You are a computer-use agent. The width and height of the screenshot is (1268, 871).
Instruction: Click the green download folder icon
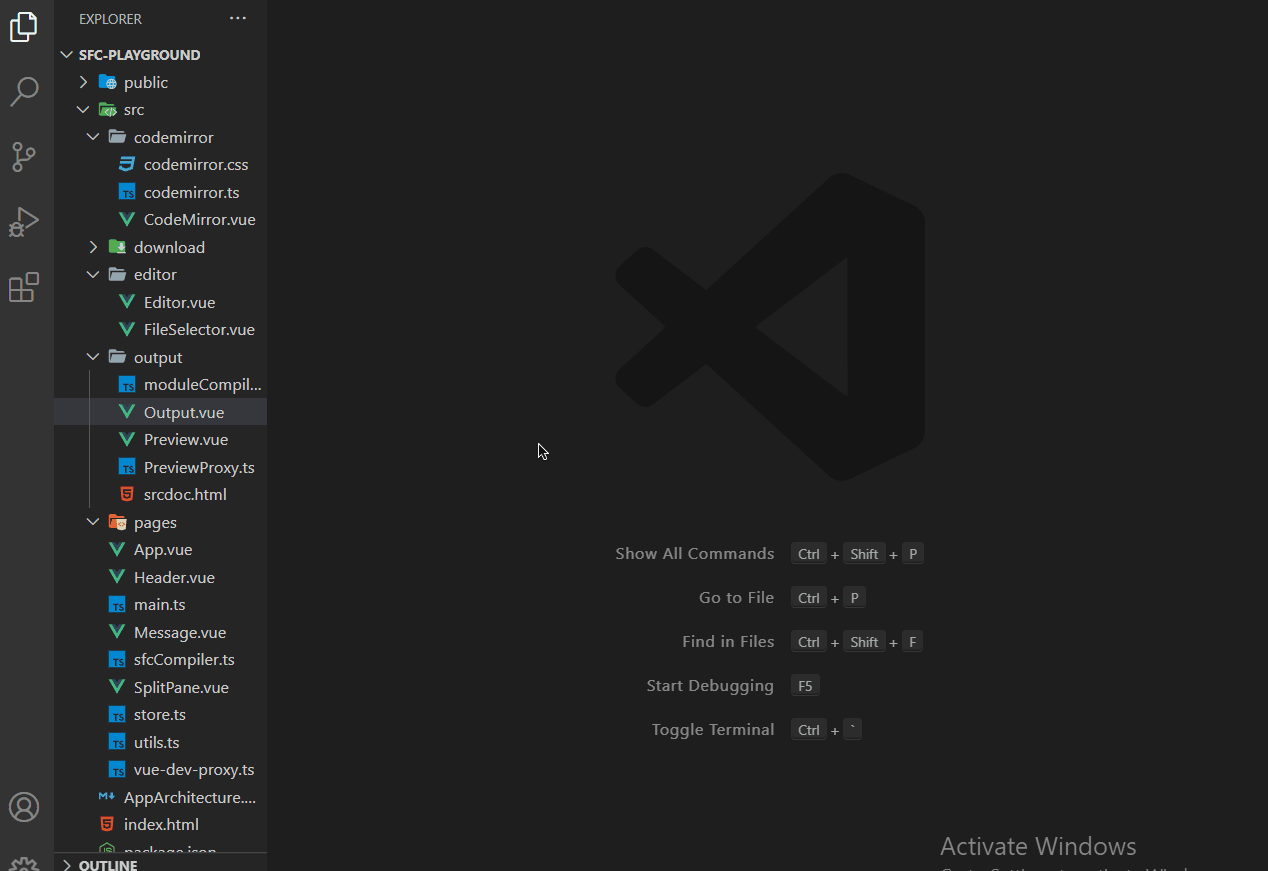(x=117, y=247)
